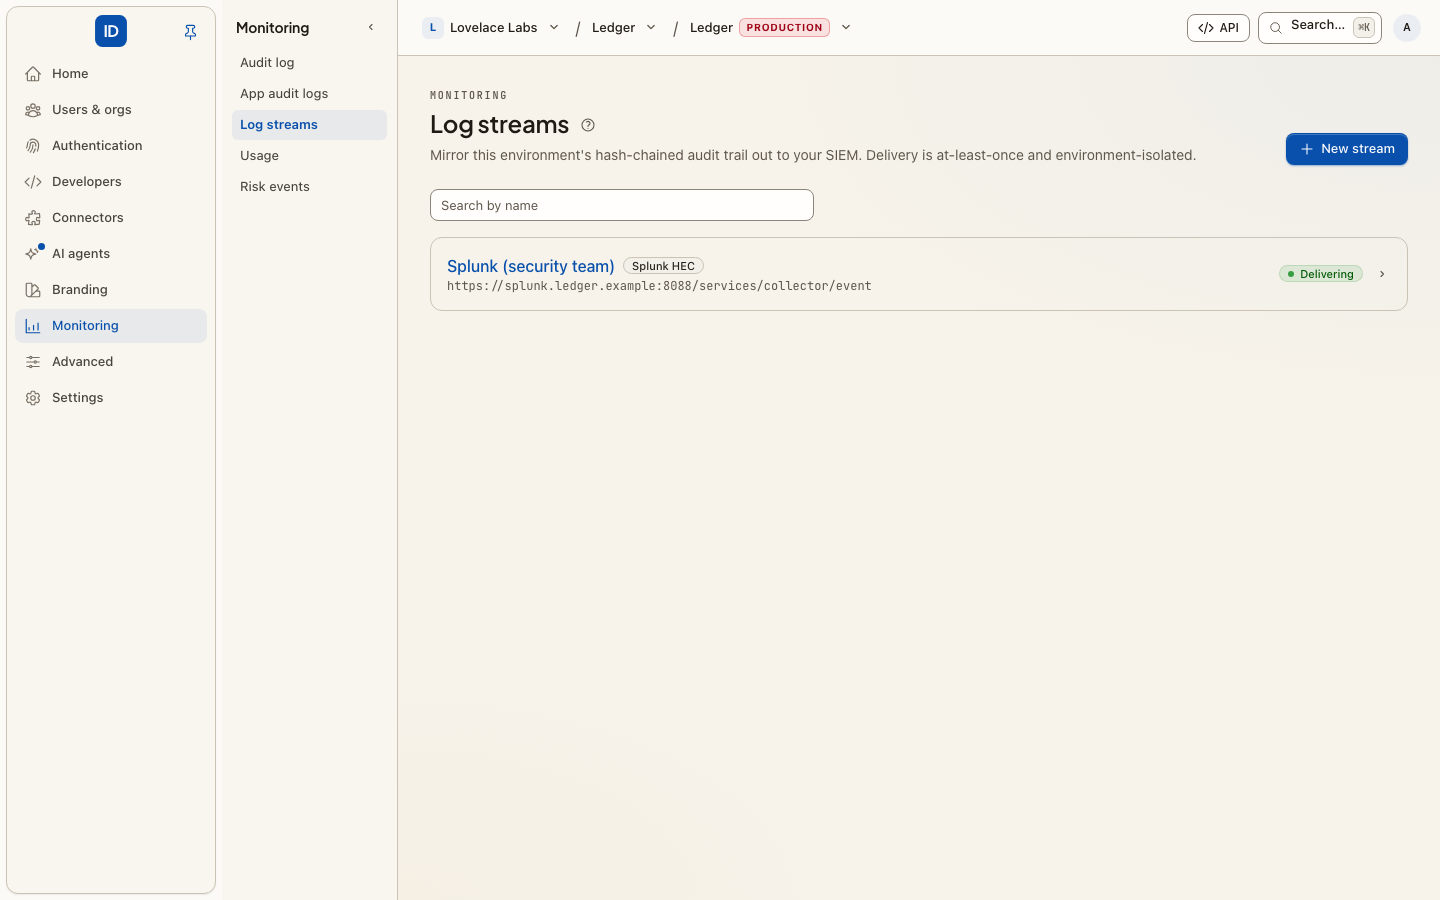Select Log streams submenu item
Viewport: 1440px width, 900px height.
[309, 125]
